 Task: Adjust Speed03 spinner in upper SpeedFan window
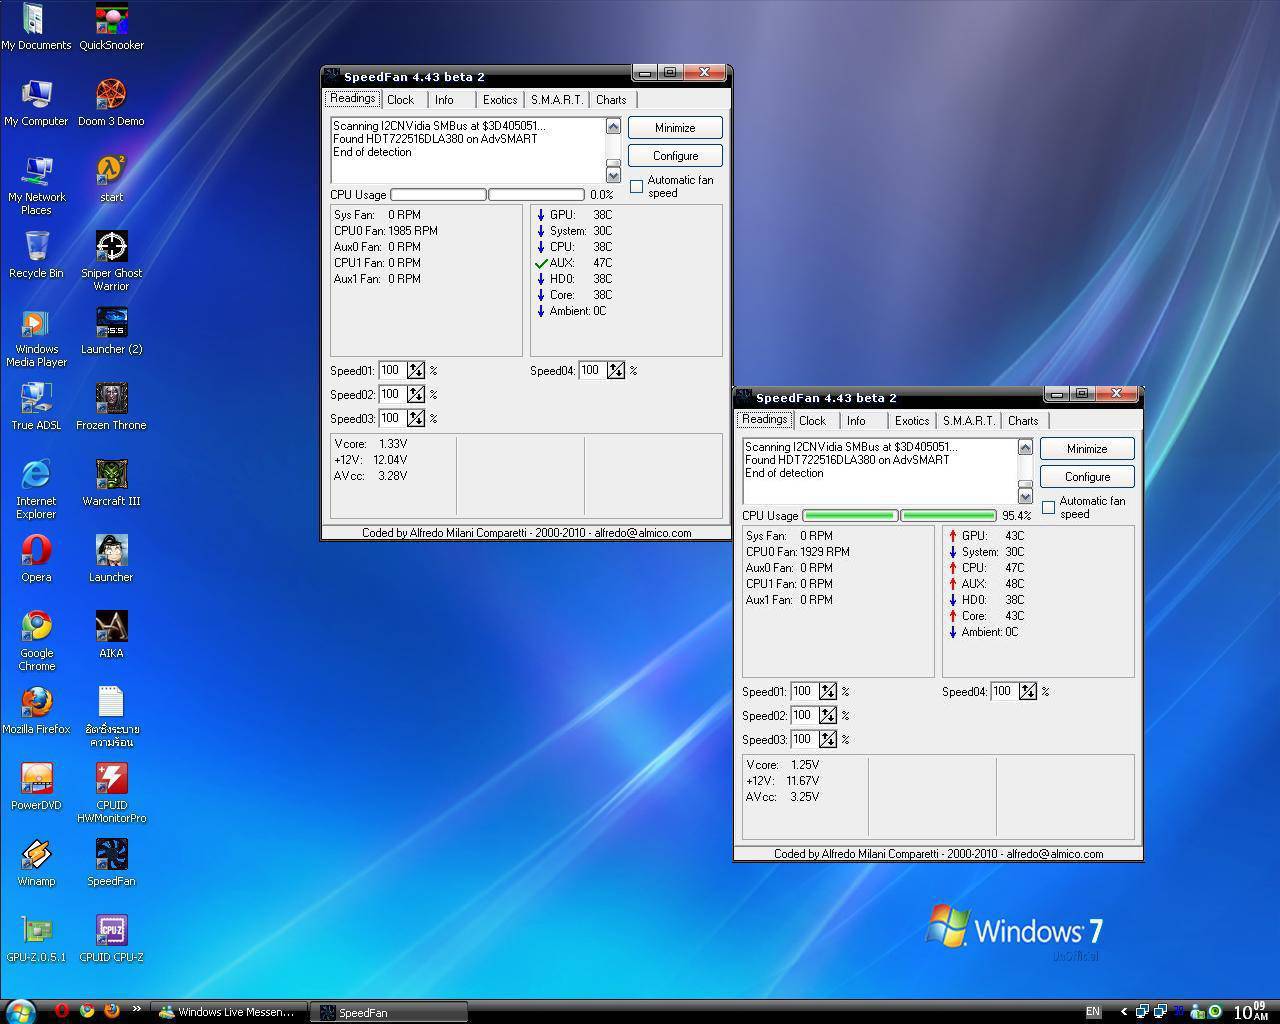coord(416,418)
